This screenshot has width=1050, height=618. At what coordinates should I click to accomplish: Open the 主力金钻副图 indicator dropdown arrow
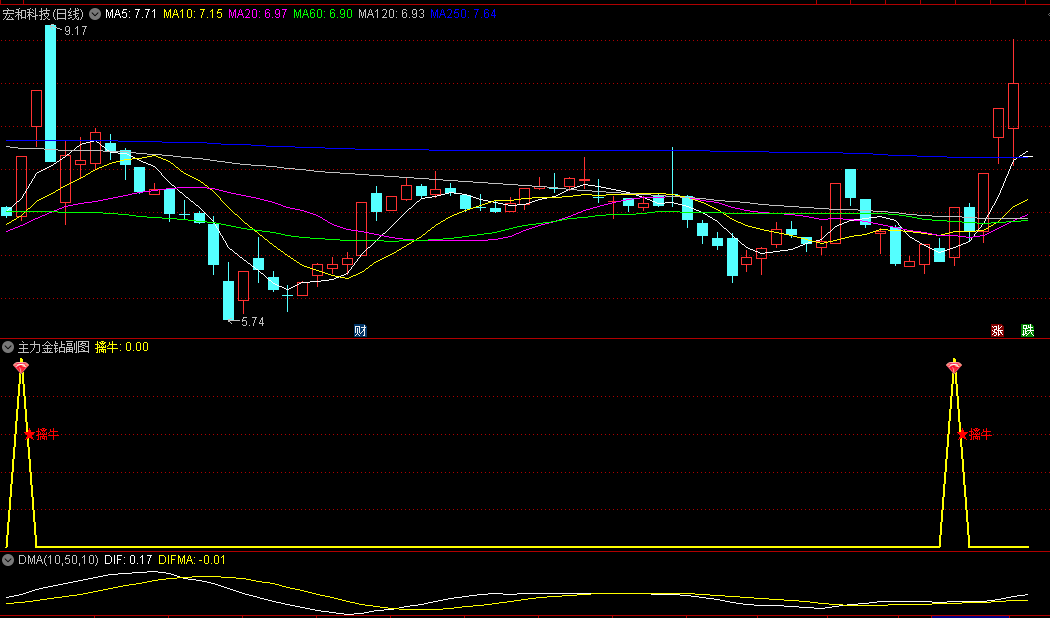point(8,347)
